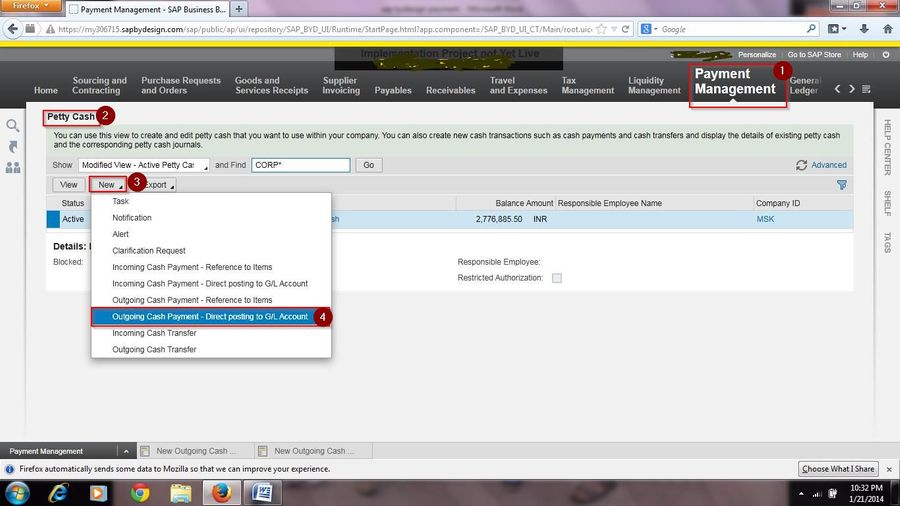
Task: Click the Go button
Action: pyautogui.click(x=368, y=165)
